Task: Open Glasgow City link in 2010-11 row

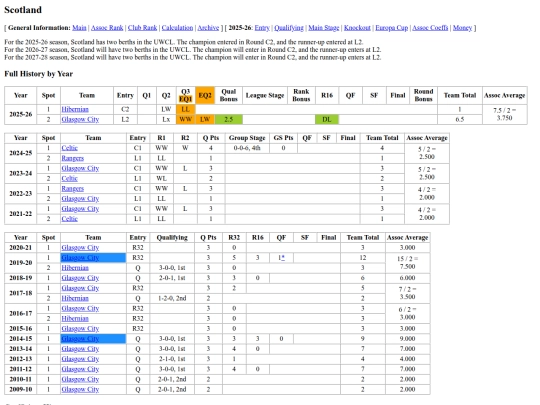Action: point(80,379)
